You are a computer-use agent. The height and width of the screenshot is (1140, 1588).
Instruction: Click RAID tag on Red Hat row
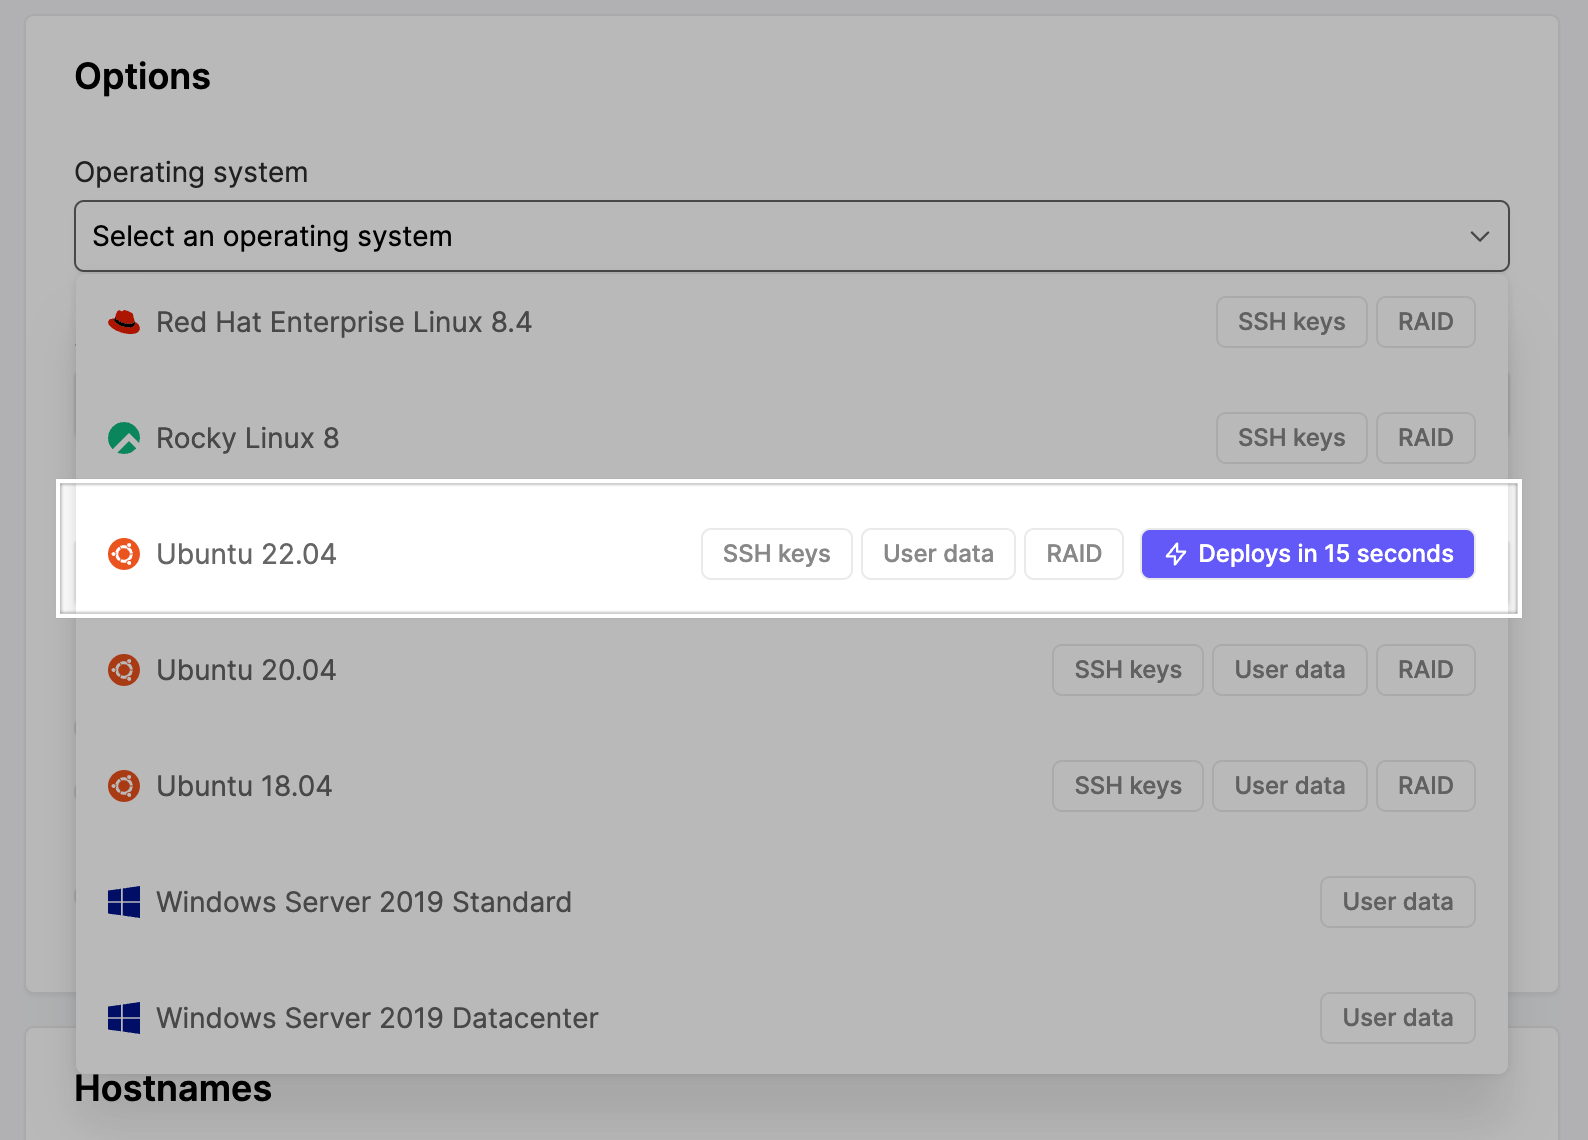pyautogui.click(x=1426, y=322)
